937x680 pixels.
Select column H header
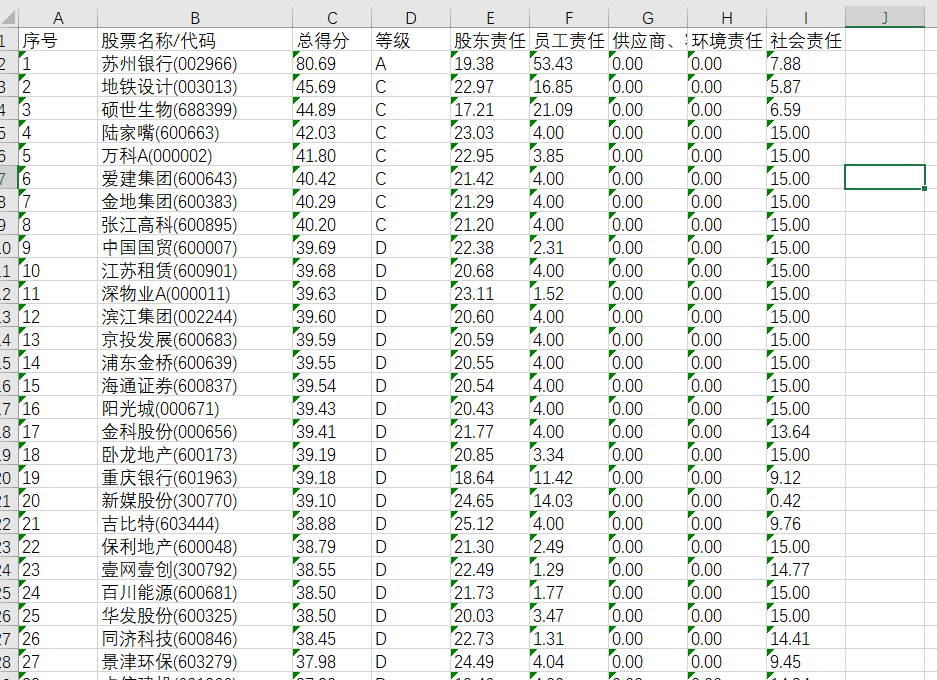pyautogui.click(x=726, y=18)
